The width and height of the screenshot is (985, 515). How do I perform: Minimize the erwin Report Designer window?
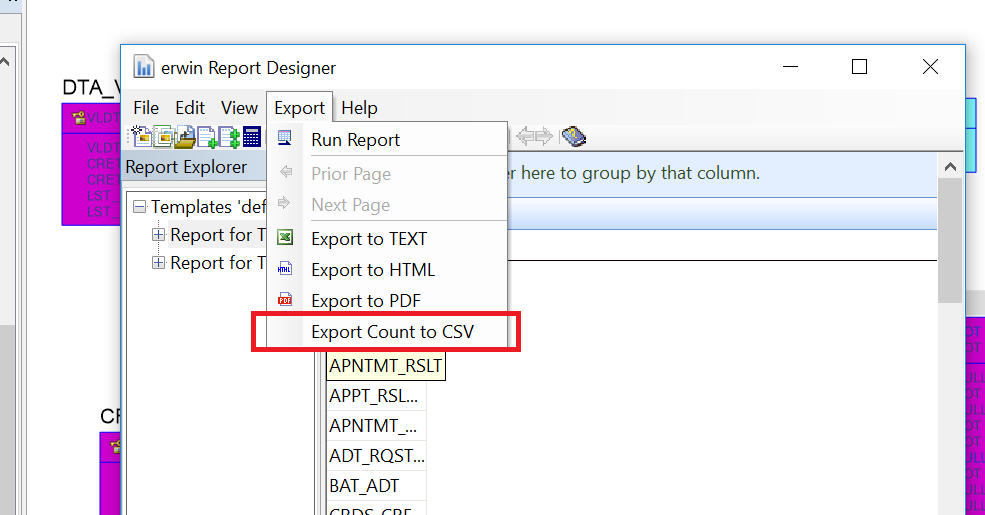pos(790,67)
